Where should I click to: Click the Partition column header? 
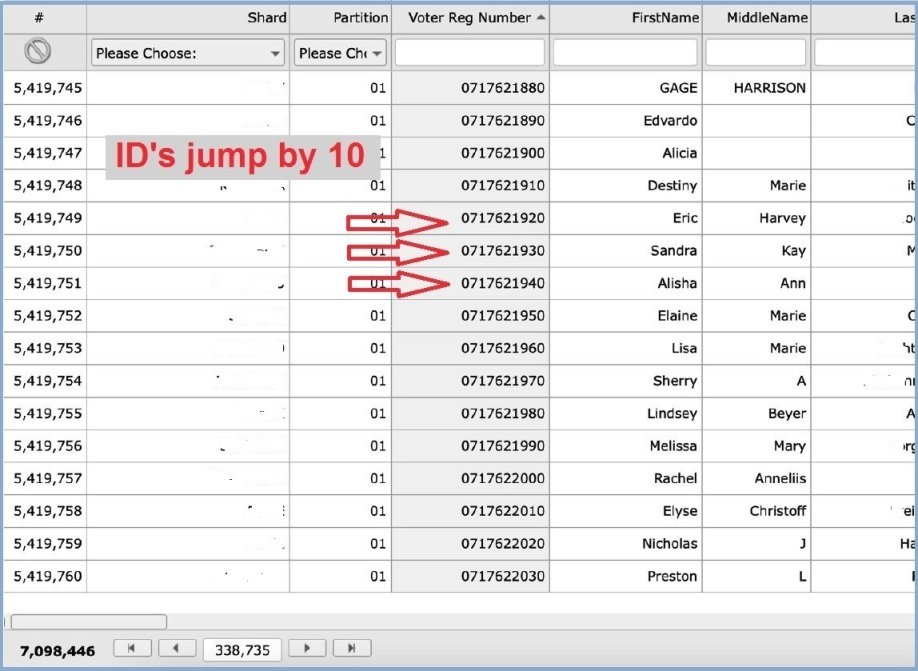[360, 18]
